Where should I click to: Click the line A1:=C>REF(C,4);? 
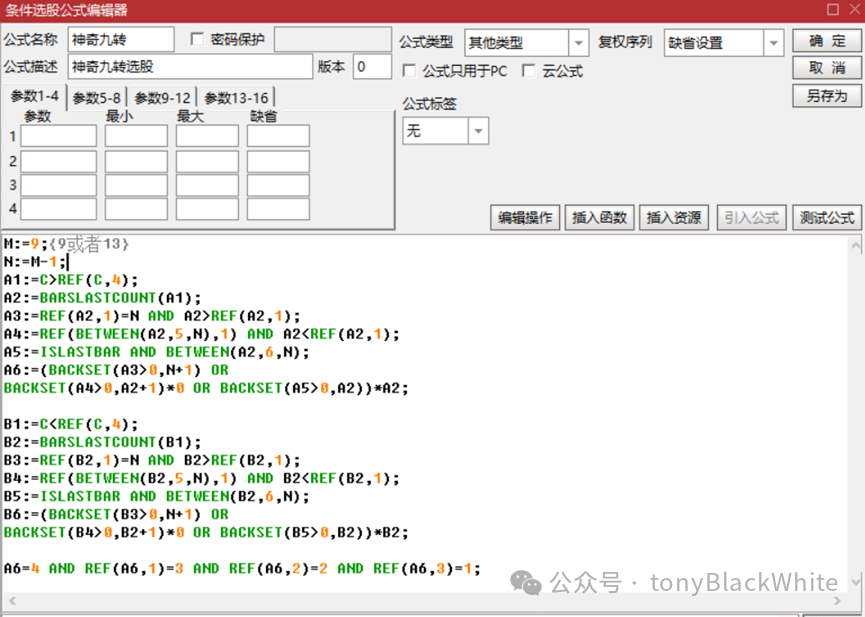click(x=71, y=280)
